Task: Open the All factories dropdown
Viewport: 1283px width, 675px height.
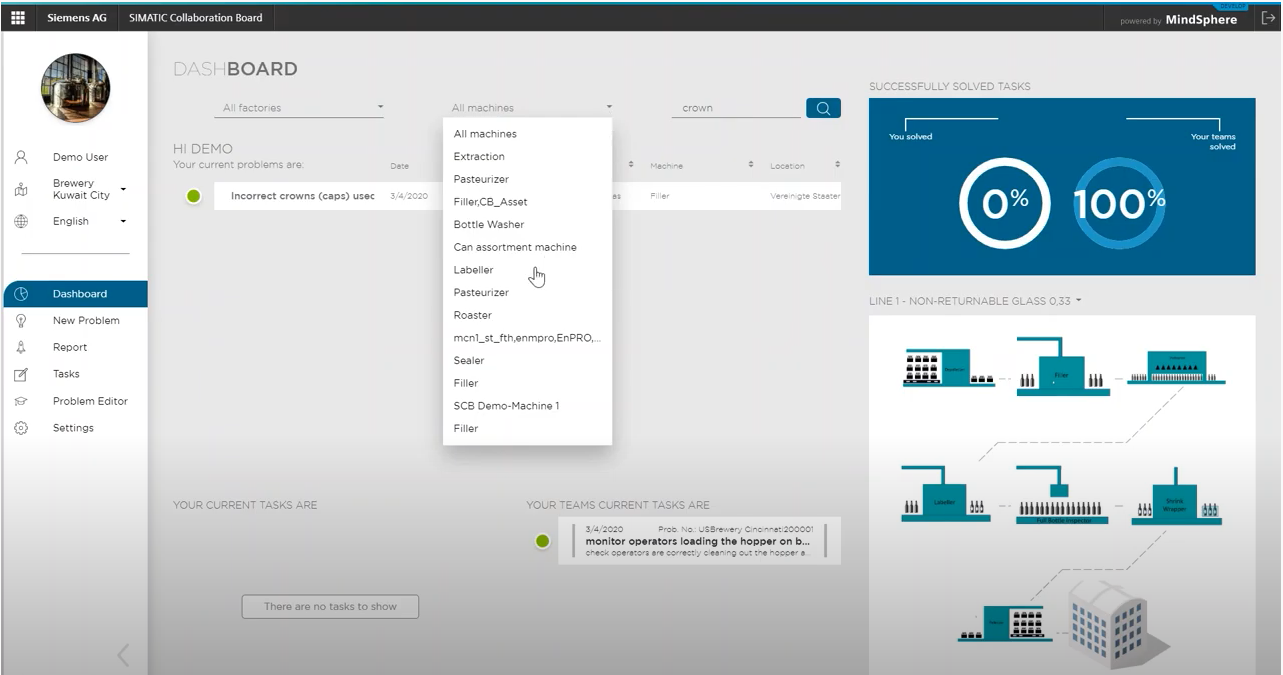Action: (300, 108)
